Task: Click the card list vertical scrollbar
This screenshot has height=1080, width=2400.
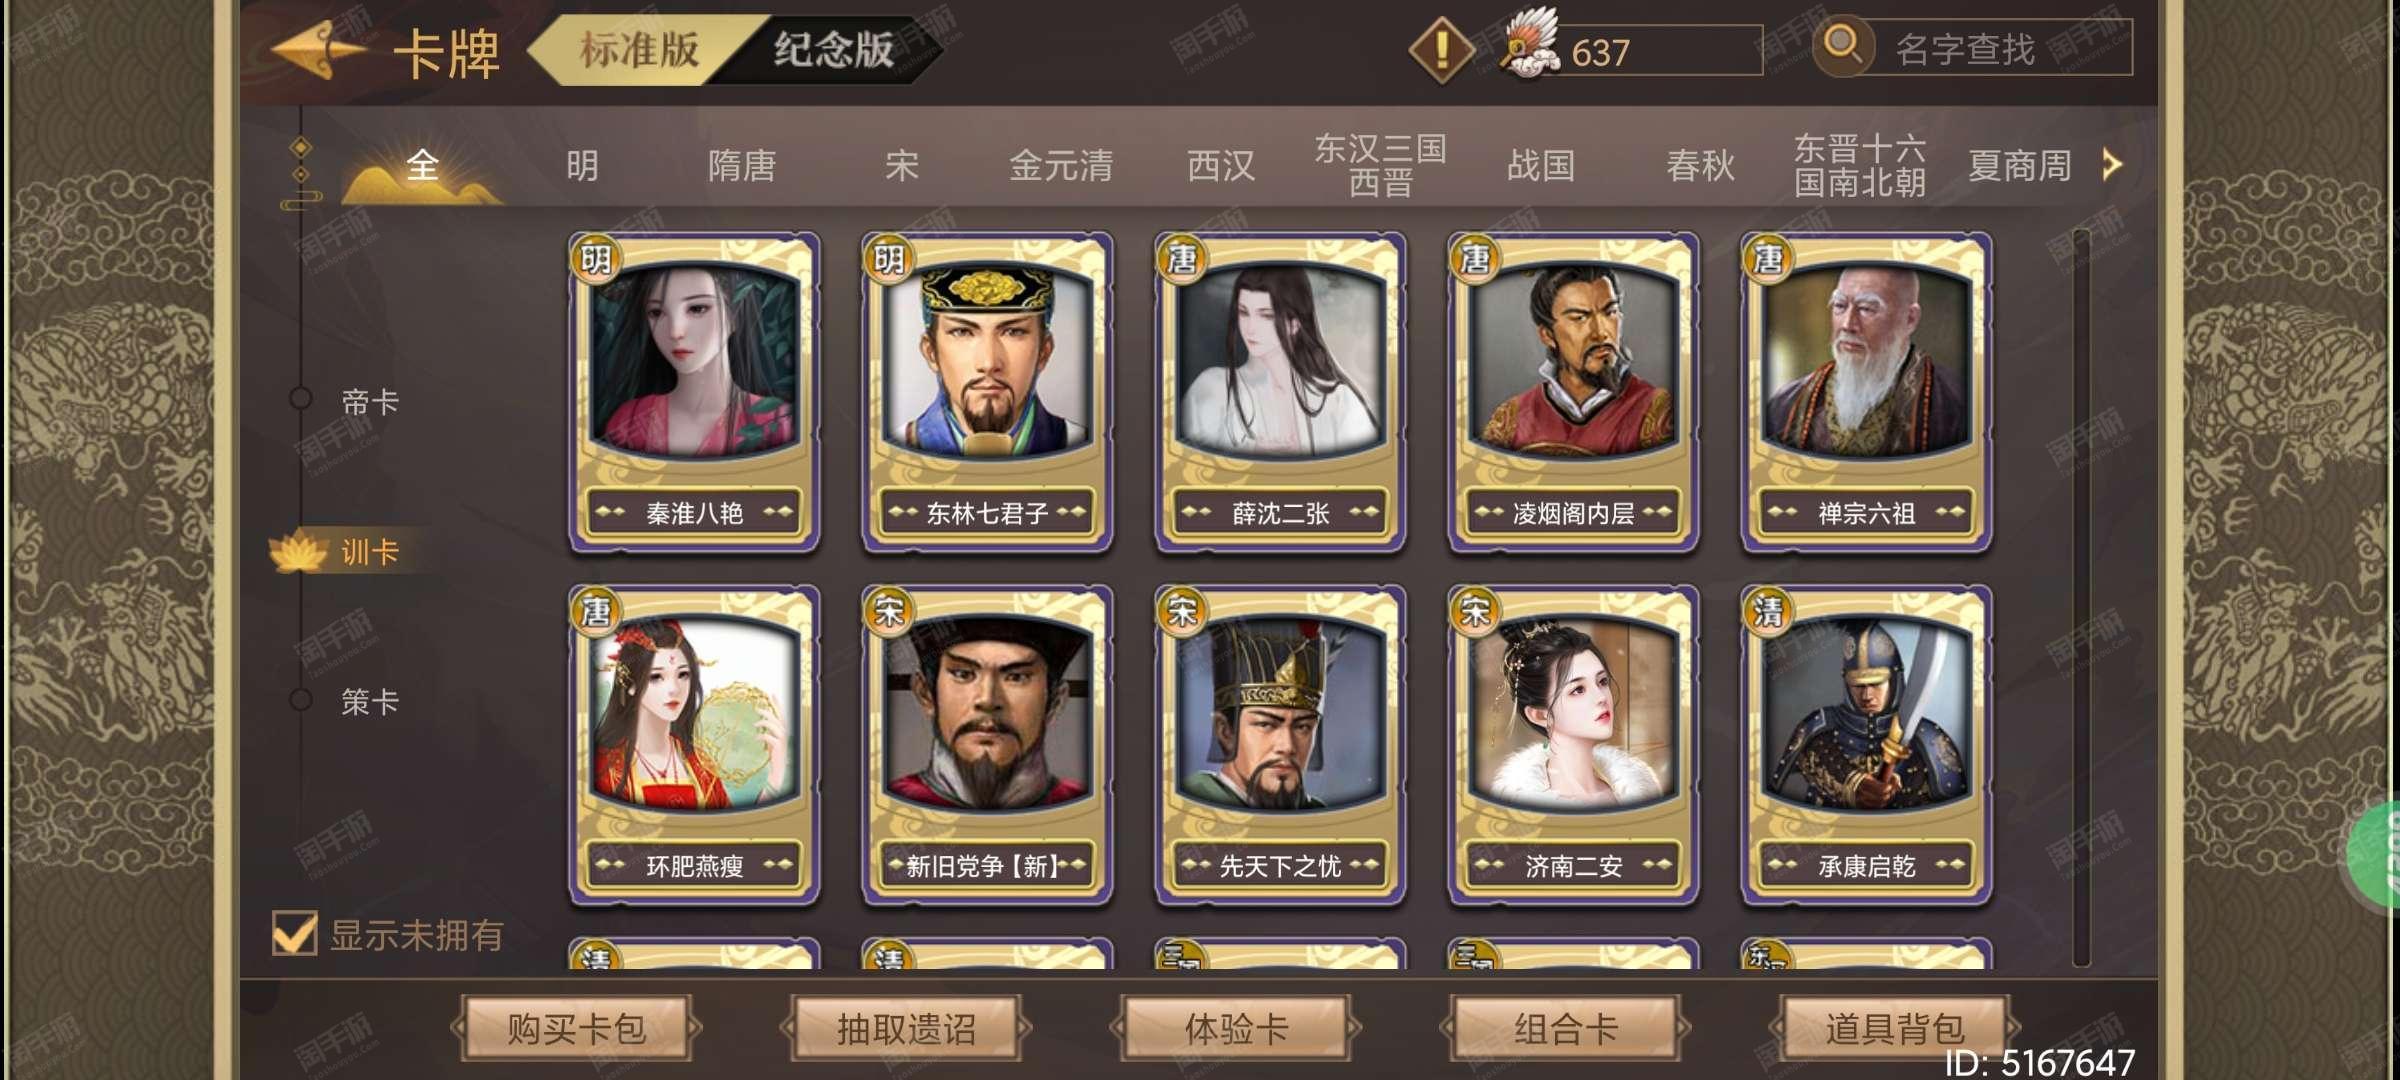Action: click(x=2082, y=598)
